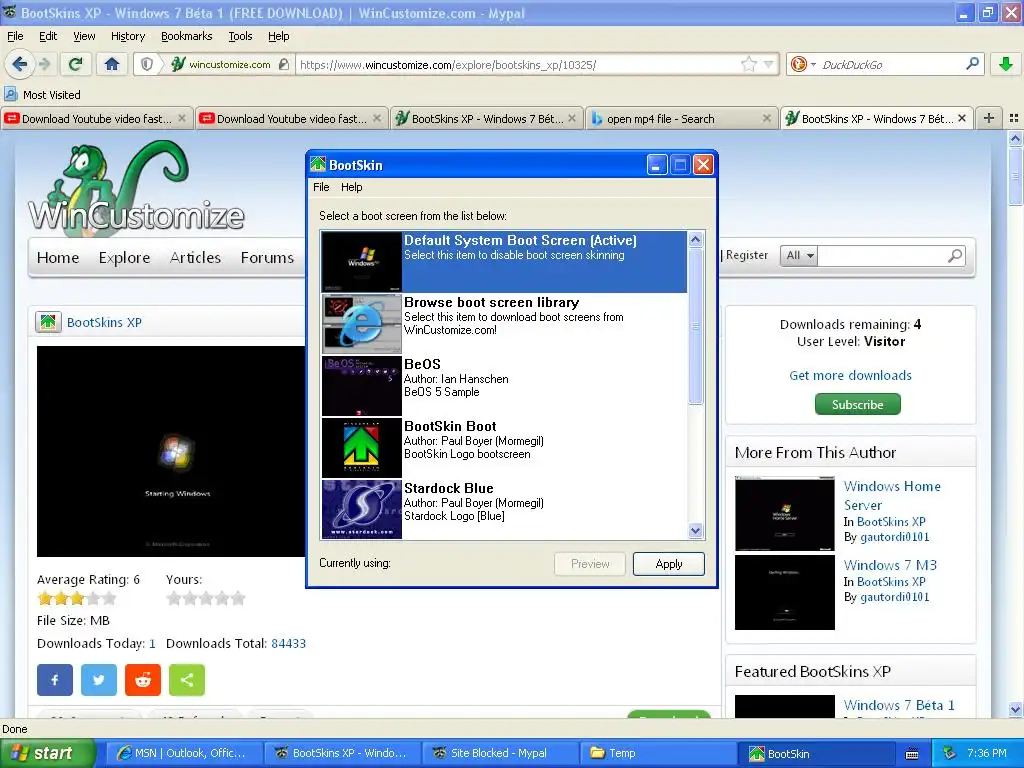The height and width of the screenshot is (768, 1024).
Task: Close first Download Youtube video tab
Action: (182, 118)
